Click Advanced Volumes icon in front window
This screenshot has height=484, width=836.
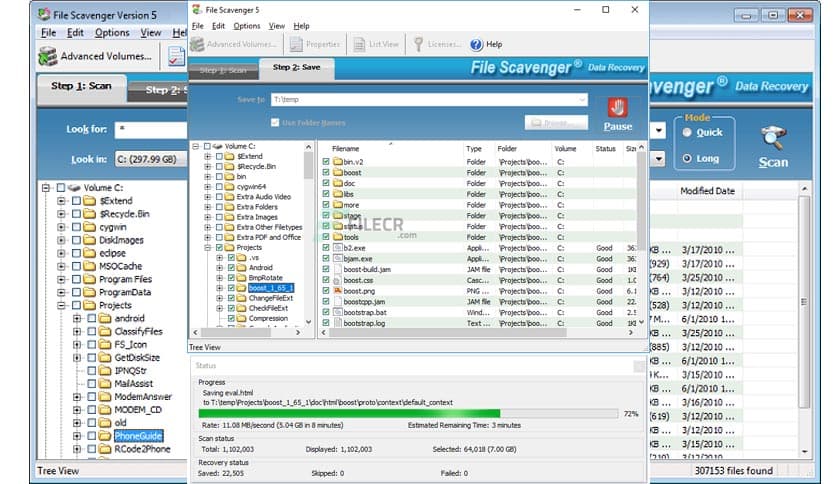tap(197, 44)
